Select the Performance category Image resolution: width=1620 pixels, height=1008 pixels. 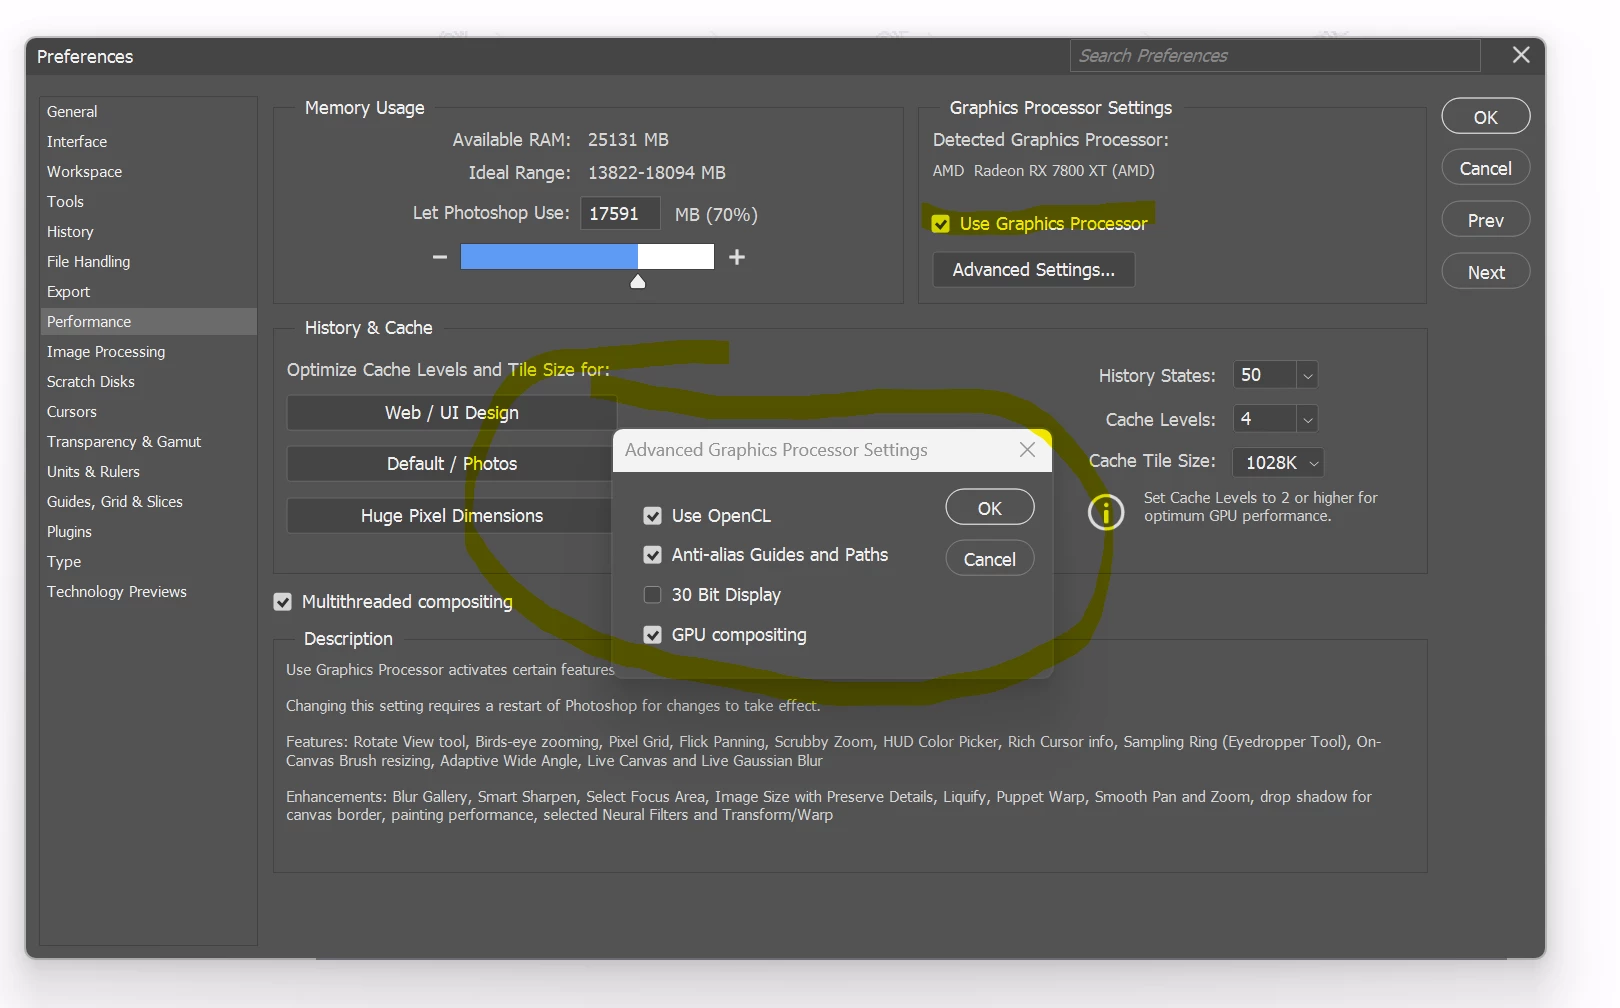(148, 322)
